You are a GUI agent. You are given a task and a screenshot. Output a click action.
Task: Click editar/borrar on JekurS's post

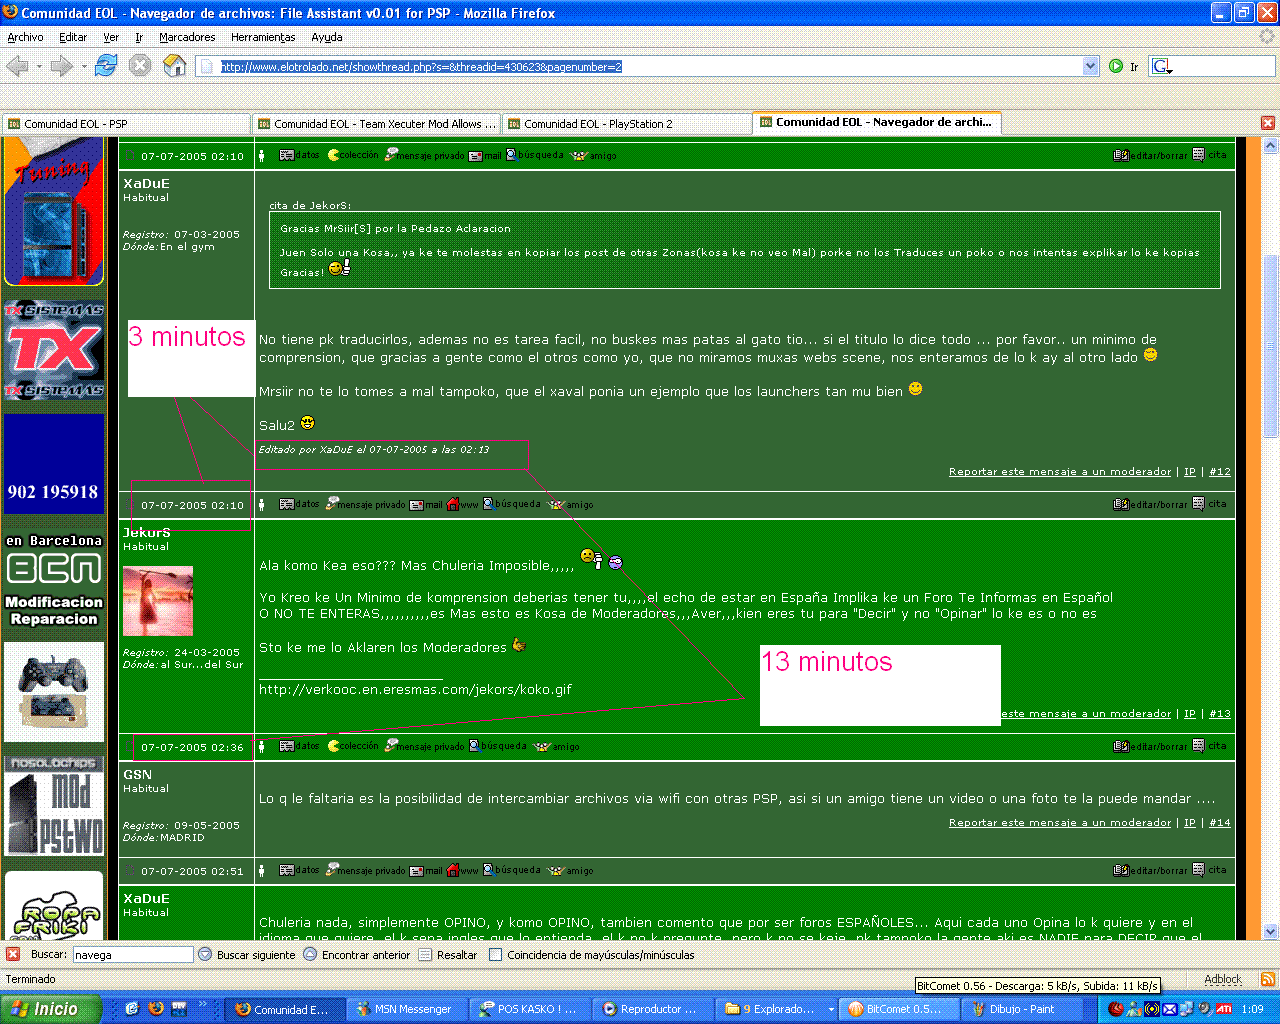[1151, 504]
